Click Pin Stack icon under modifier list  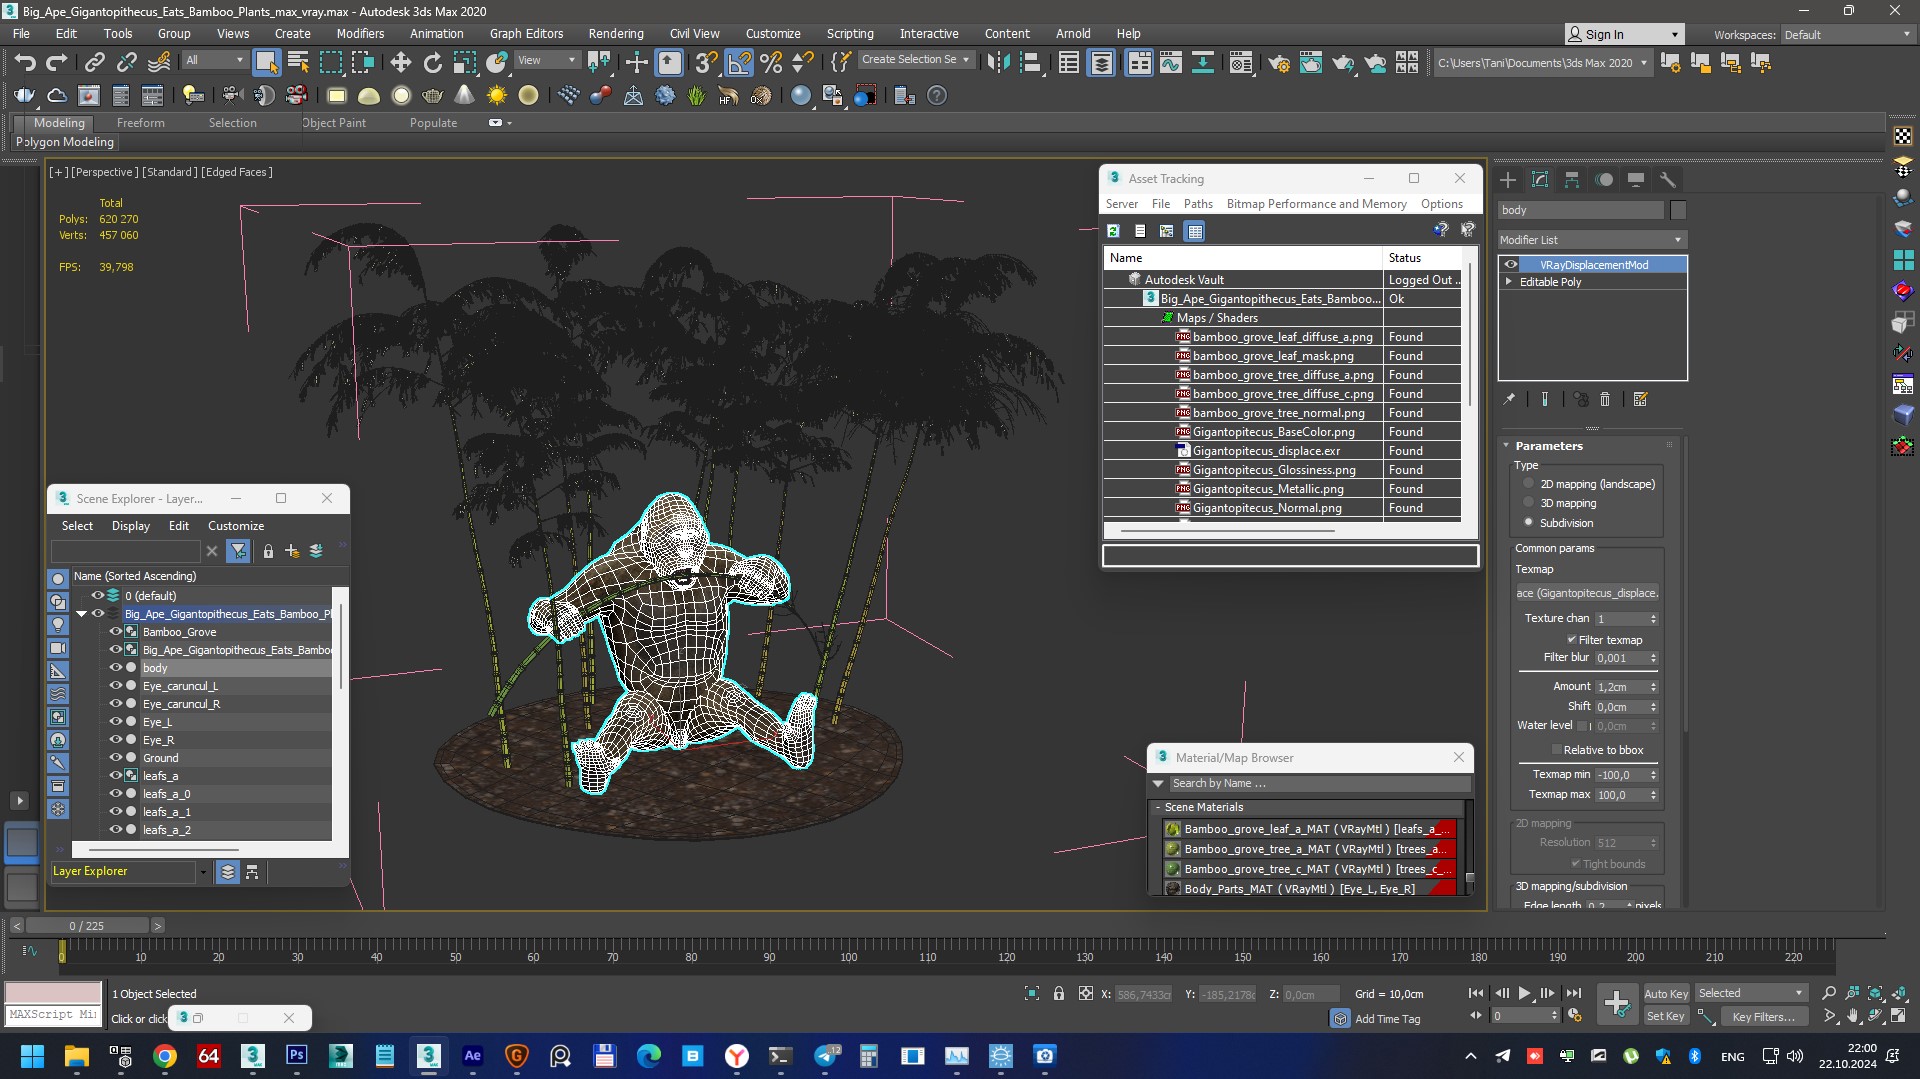pyautogui.click(x=1509, y=399)
